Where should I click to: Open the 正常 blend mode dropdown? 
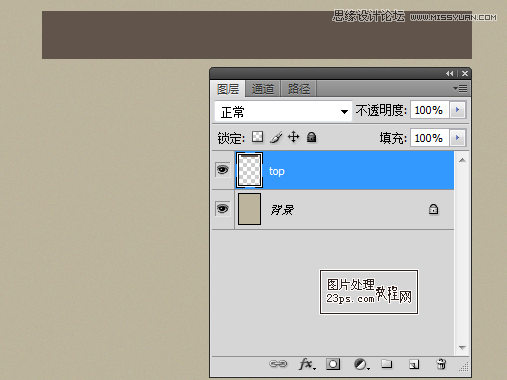coord(283,111)
